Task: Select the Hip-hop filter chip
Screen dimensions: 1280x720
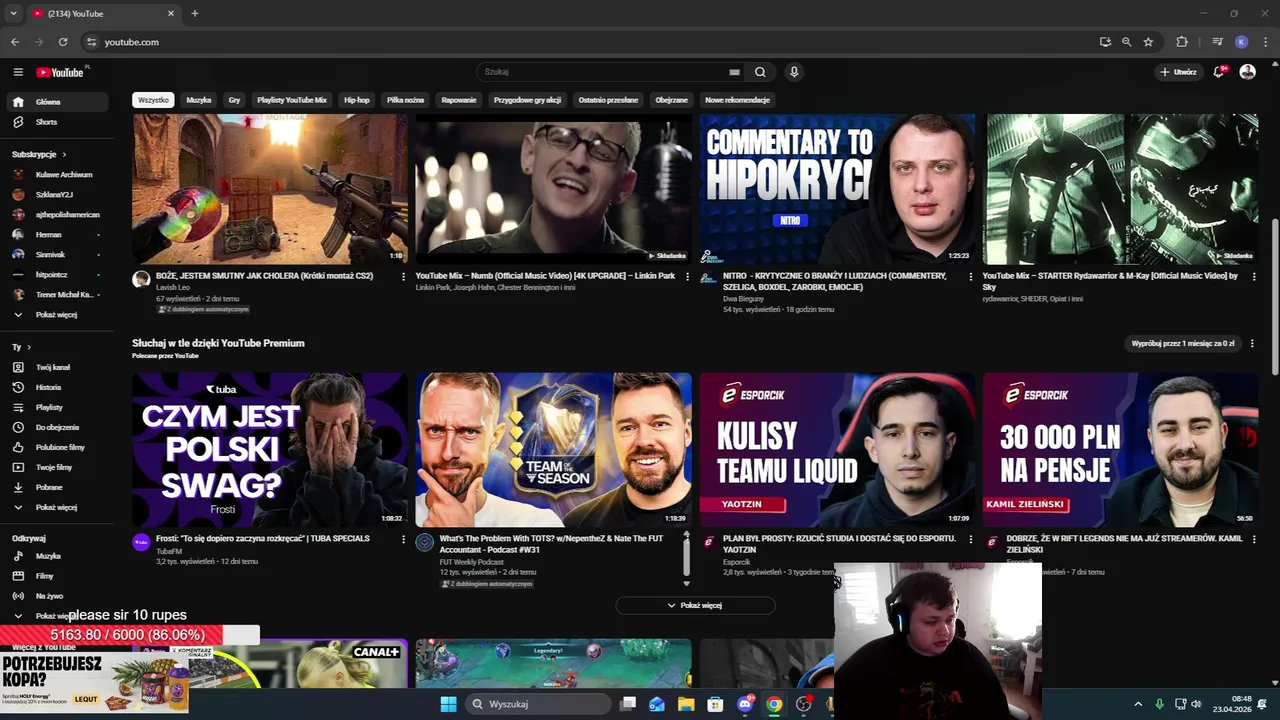Action: pos(357,100)
